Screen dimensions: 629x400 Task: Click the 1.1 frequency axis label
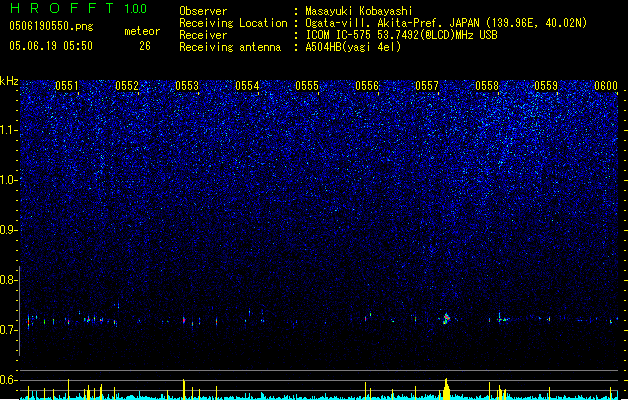coord(9,130)
